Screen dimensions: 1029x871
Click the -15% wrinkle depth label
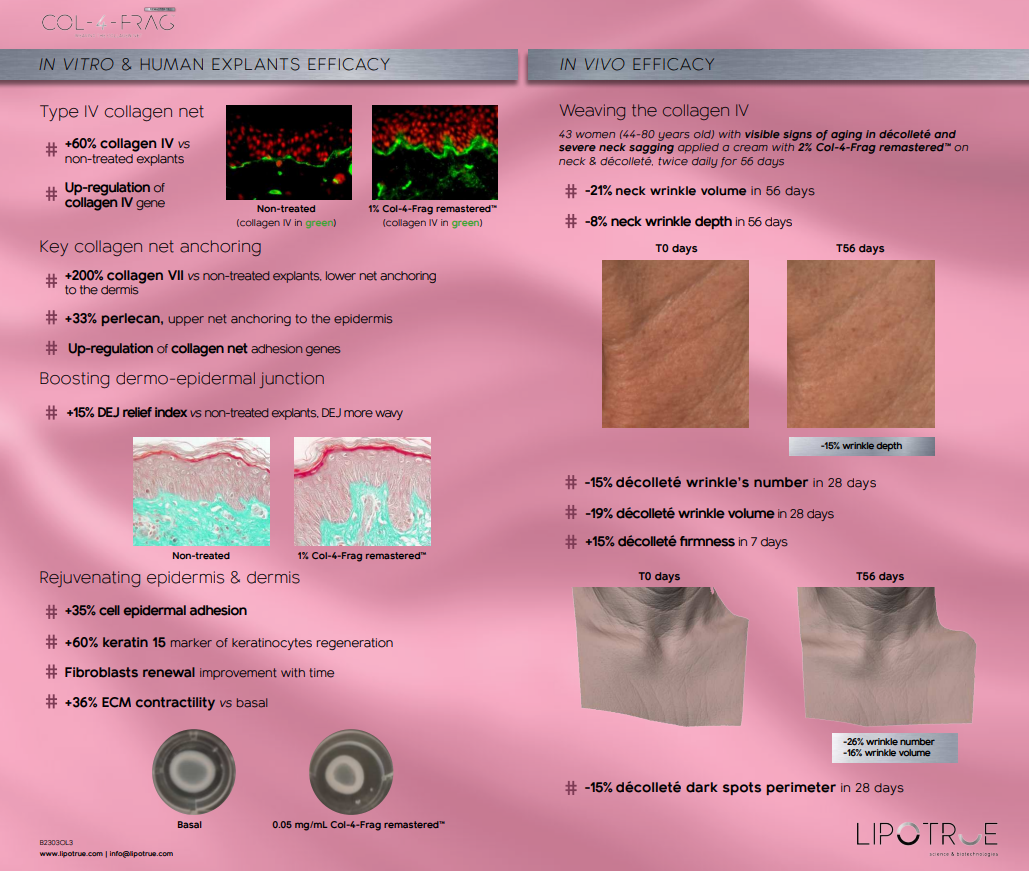862,446
